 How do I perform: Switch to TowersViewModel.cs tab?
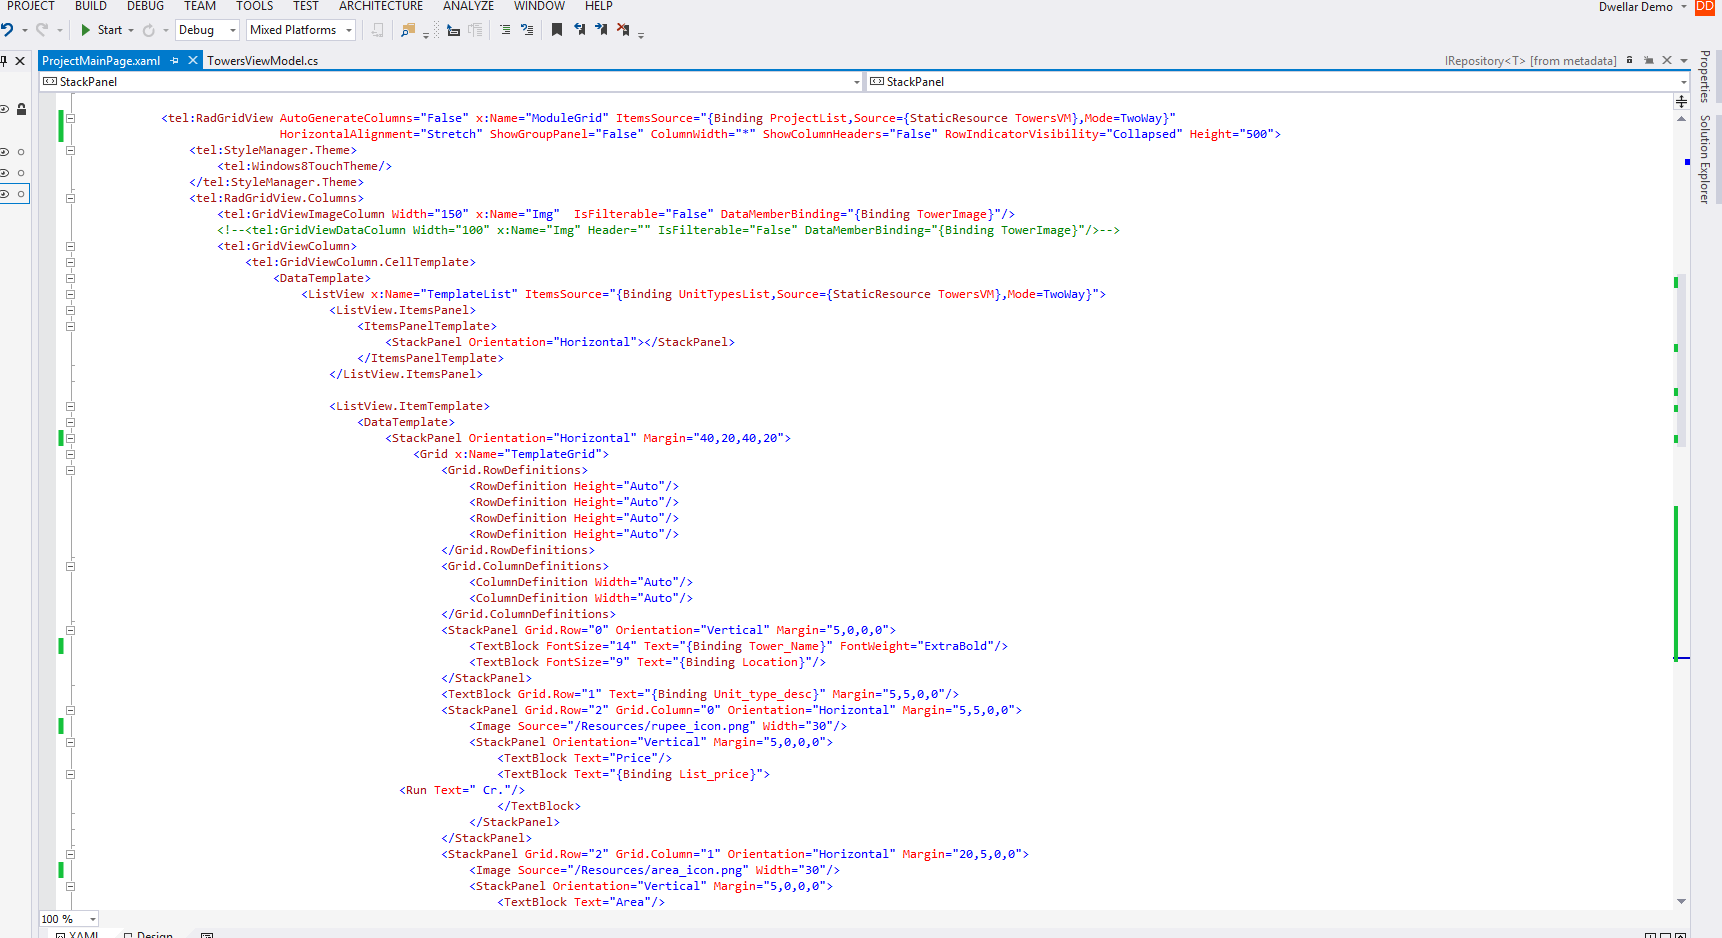(262, 61)
